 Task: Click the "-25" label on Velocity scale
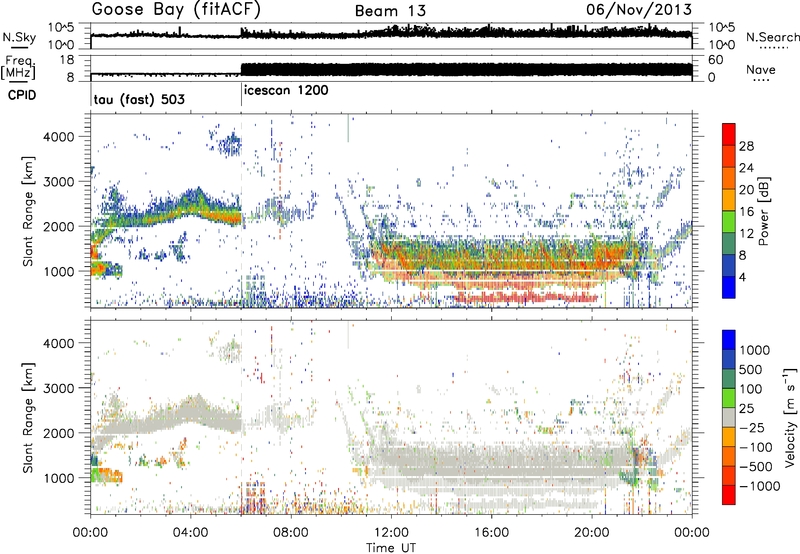click(x=753, y=427)
